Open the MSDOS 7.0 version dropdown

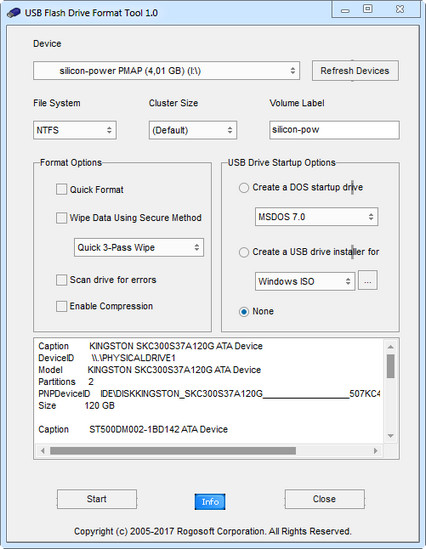316,217
